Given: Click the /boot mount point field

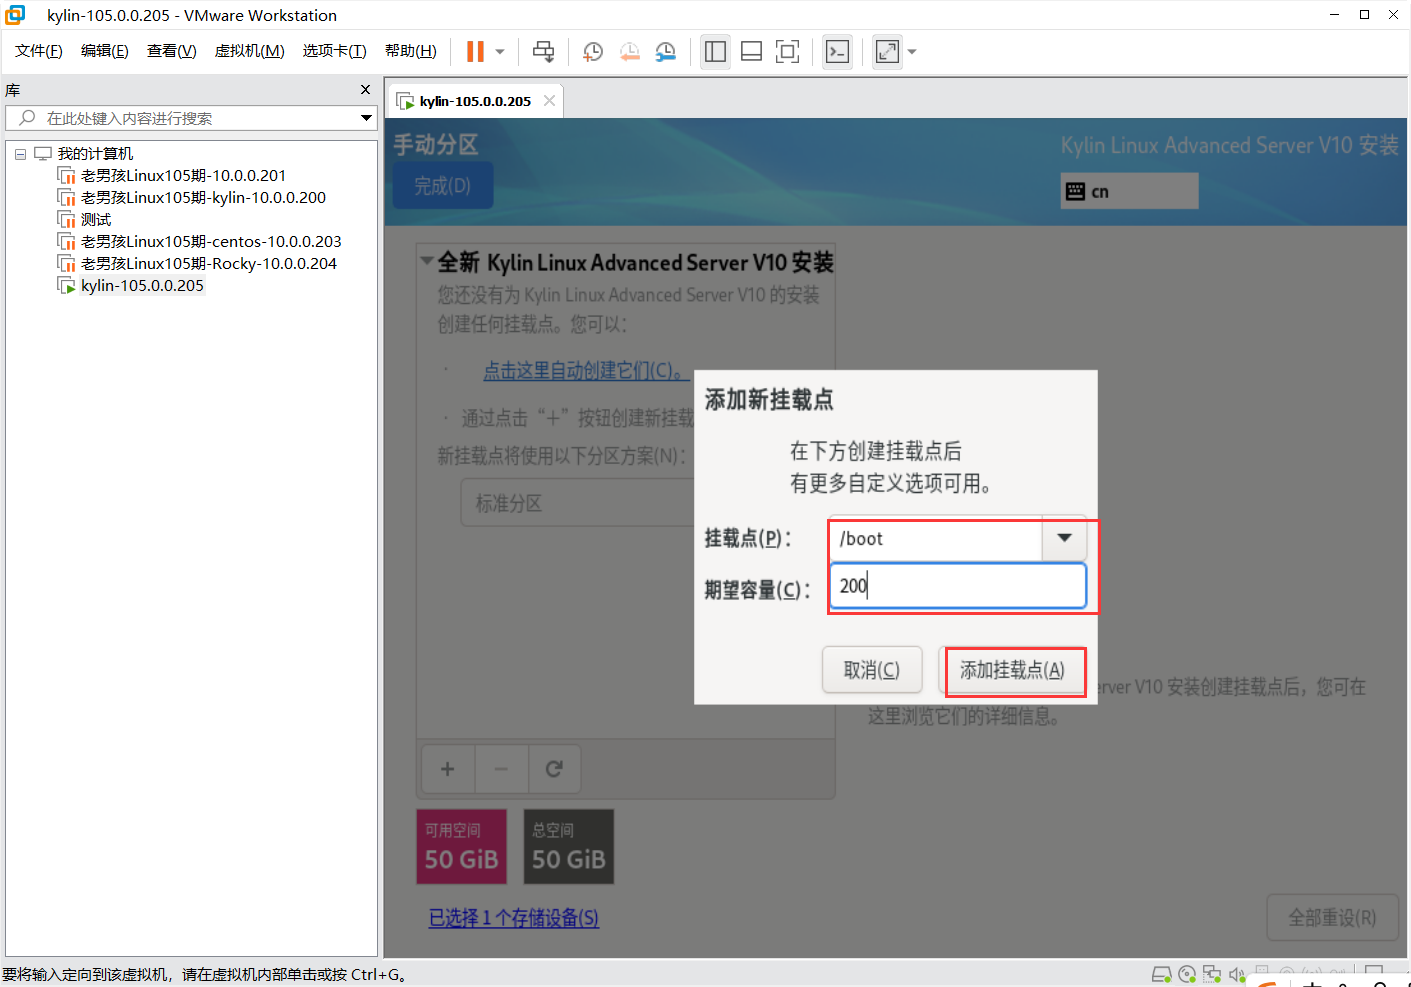Looking at the screenshot, I should tap(935, 539).
